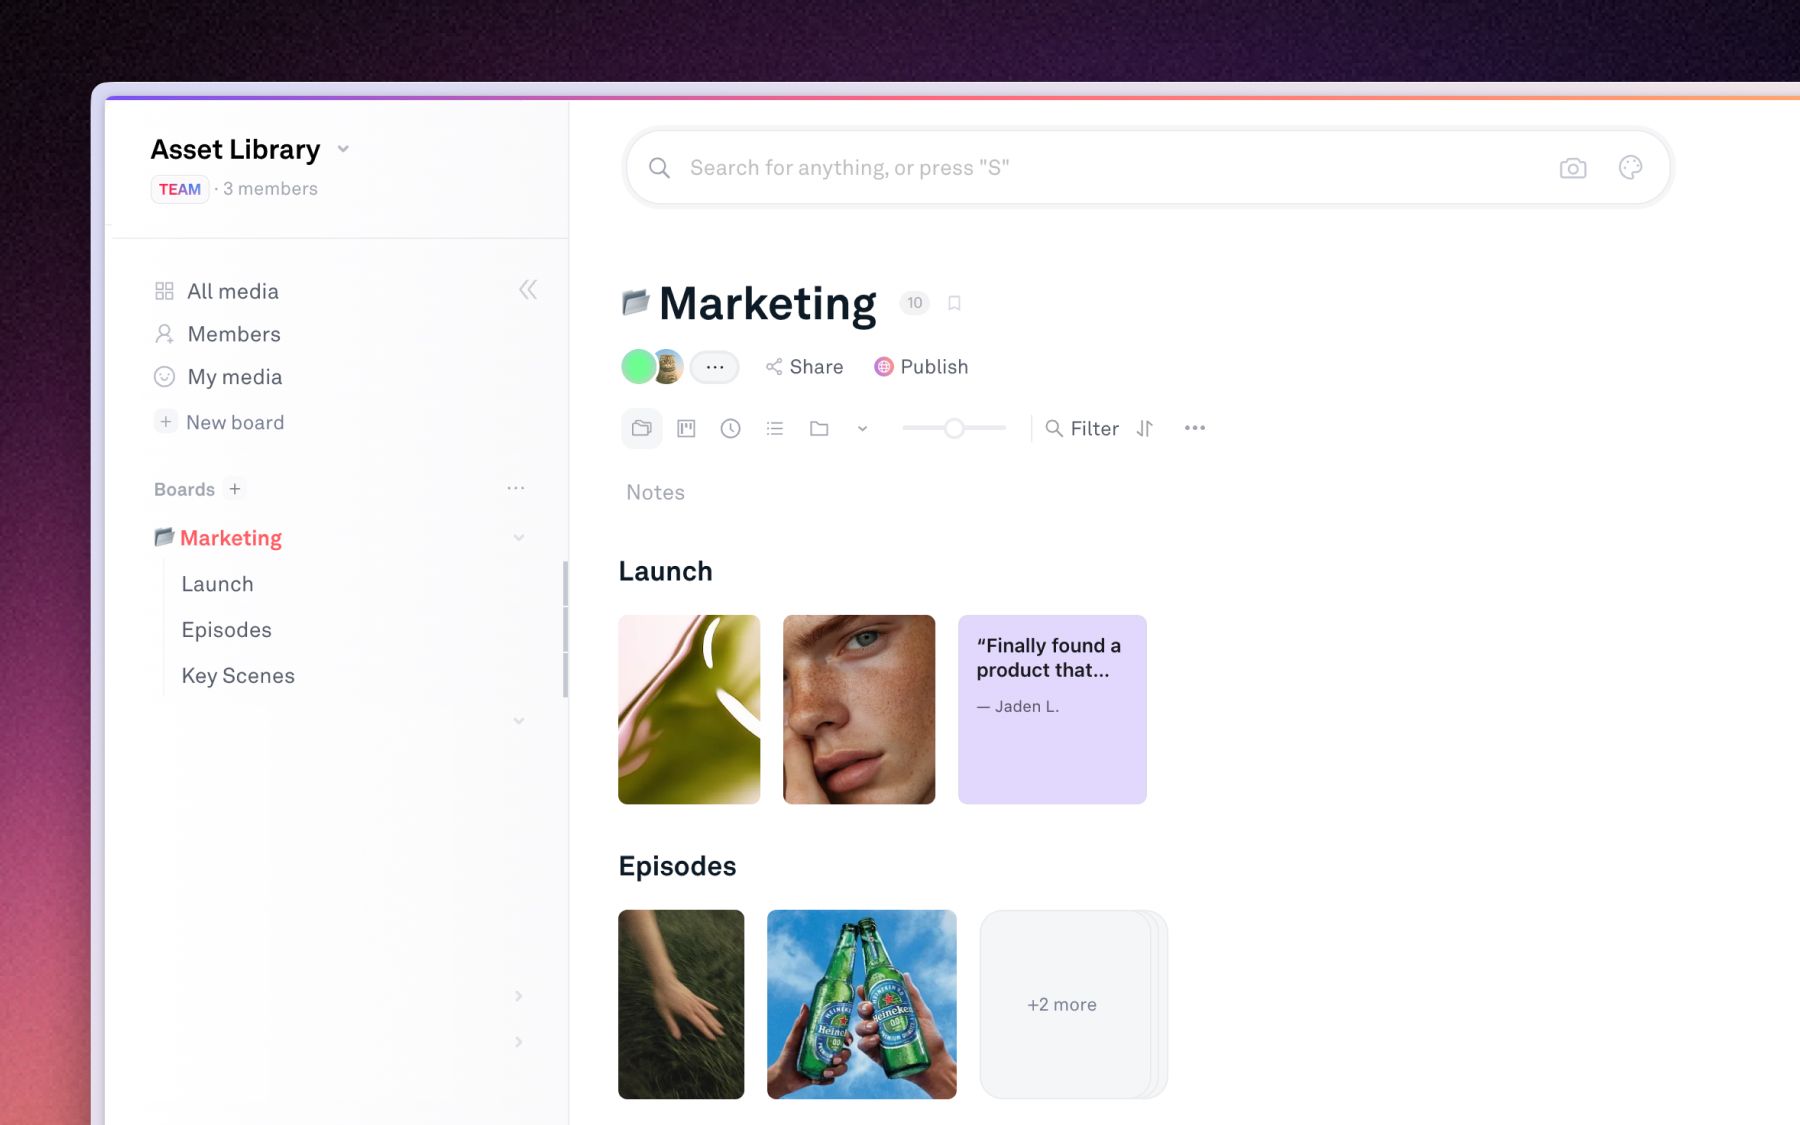Viewport: 1800px width, 1125px height.
Task: Open the hand in grass thumbnail
Action: [681, 1004]
